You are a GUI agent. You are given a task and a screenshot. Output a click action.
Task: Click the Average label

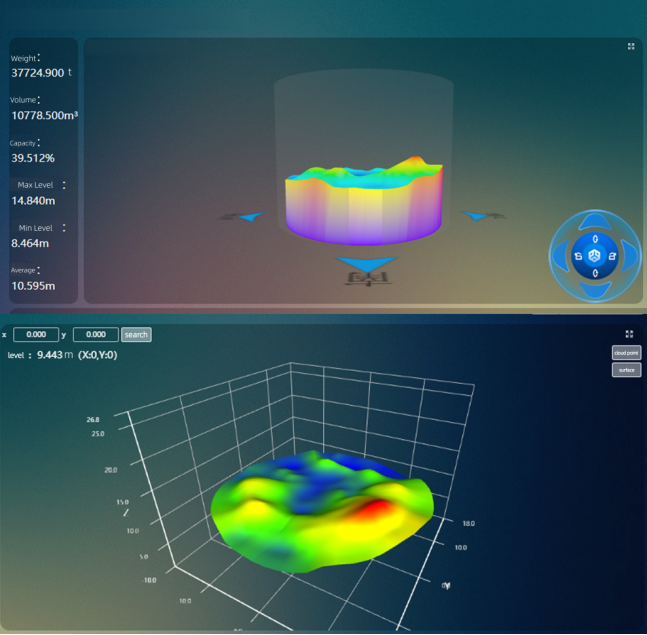pos(23,271)
